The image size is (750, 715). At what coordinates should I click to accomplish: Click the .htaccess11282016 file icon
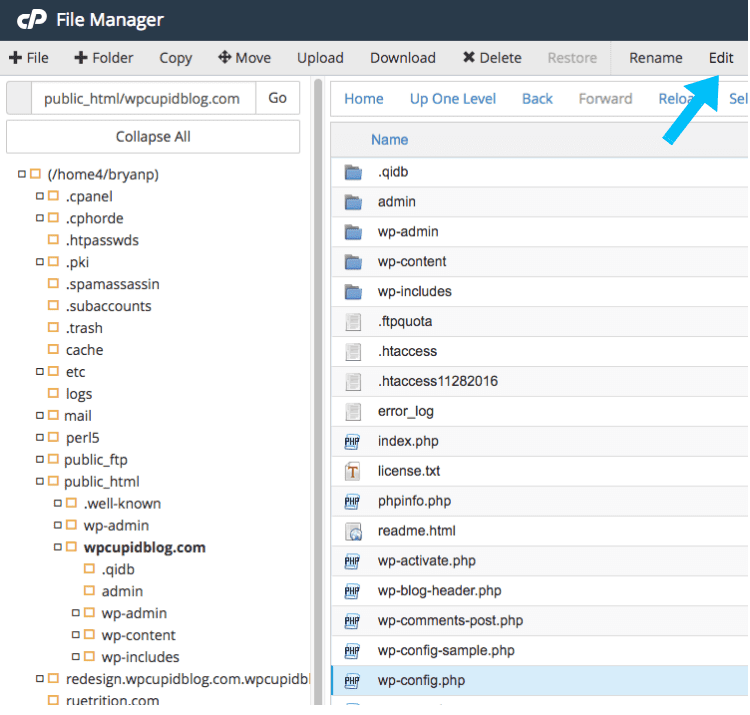tap(353, 382)
